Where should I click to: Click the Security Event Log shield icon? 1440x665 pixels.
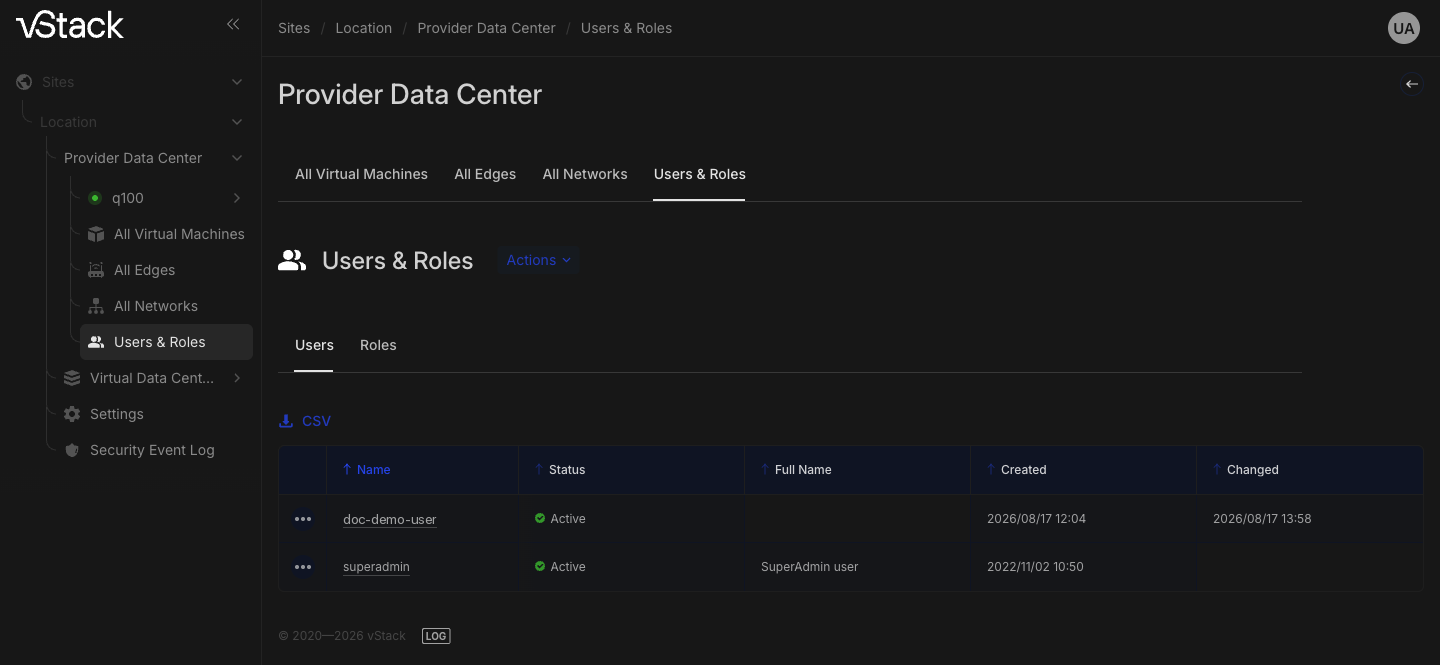click(x=72, y=450)
